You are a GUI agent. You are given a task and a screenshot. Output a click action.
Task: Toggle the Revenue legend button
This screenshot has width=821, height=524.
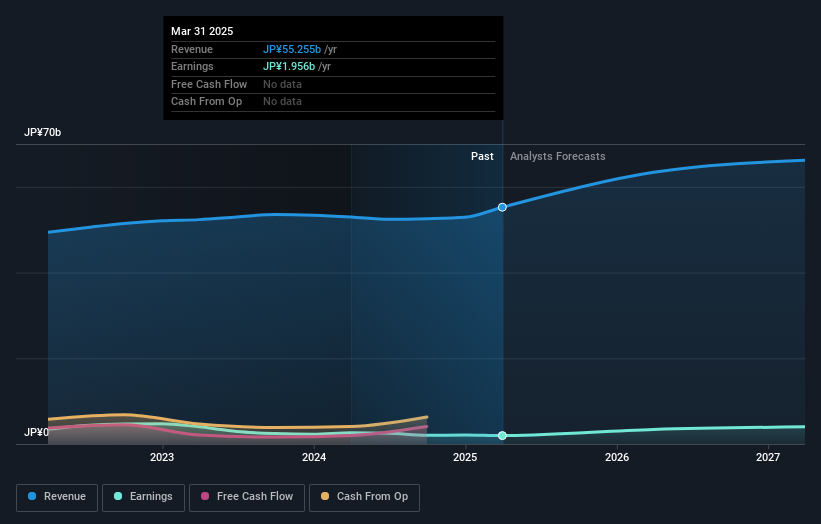[x=57, y=497]
